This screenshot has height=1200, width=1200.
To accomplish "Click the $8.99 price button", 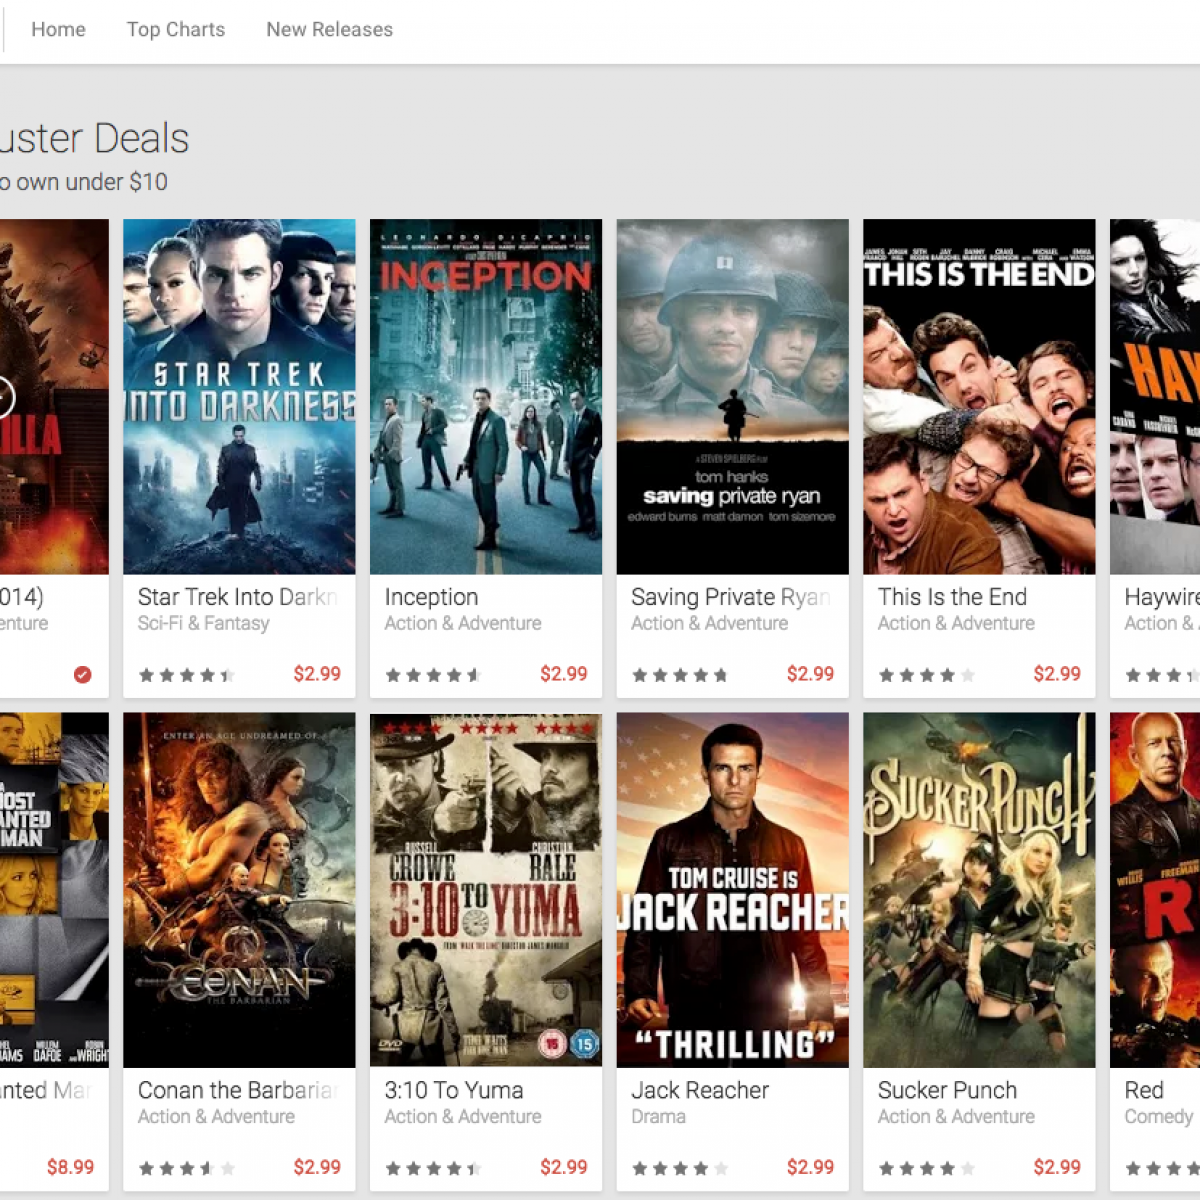I will coord(70,1167).
